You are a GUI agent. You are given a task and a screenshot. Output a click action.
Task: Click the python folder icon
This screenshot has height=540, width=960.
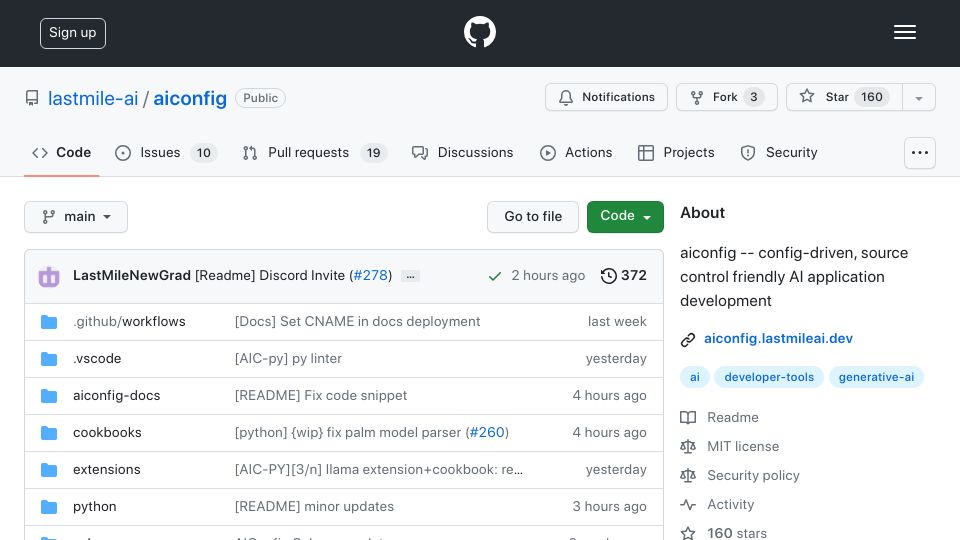click(49, 507)
